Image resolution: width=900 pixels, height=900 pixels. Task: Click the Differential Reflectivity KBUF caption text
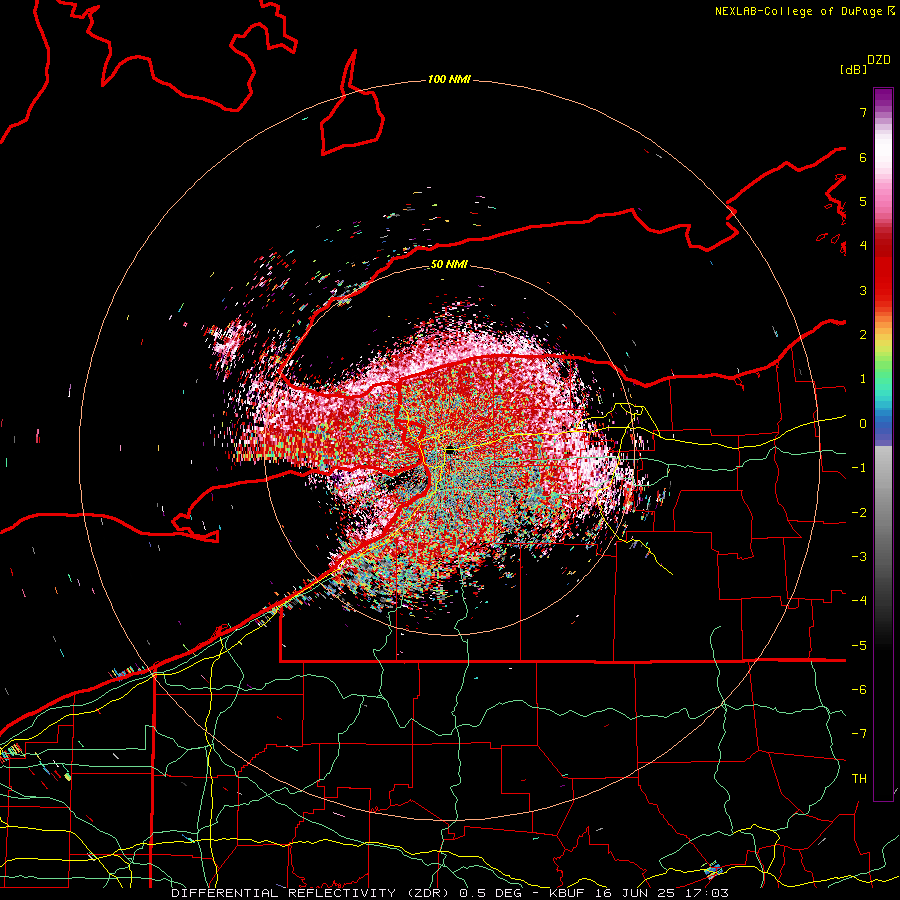(x=450, y=893)
